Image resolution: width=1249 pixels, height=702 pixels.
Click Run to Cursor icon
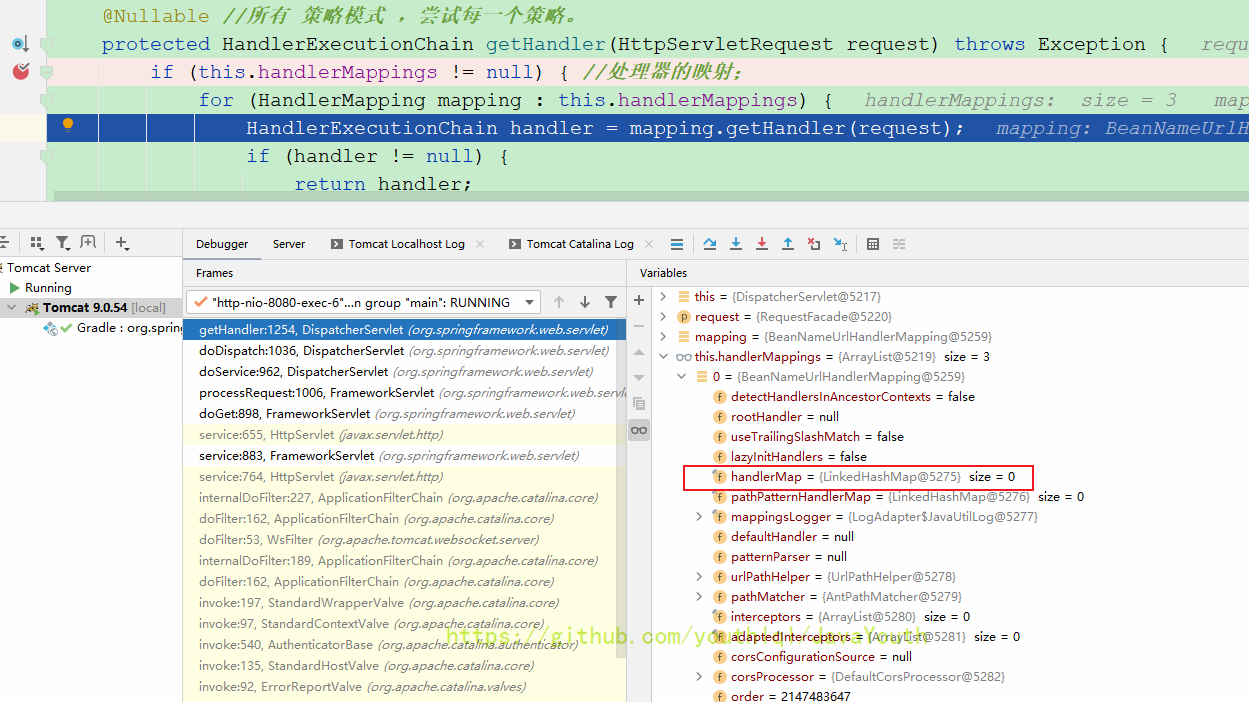(x=840, y=244)
